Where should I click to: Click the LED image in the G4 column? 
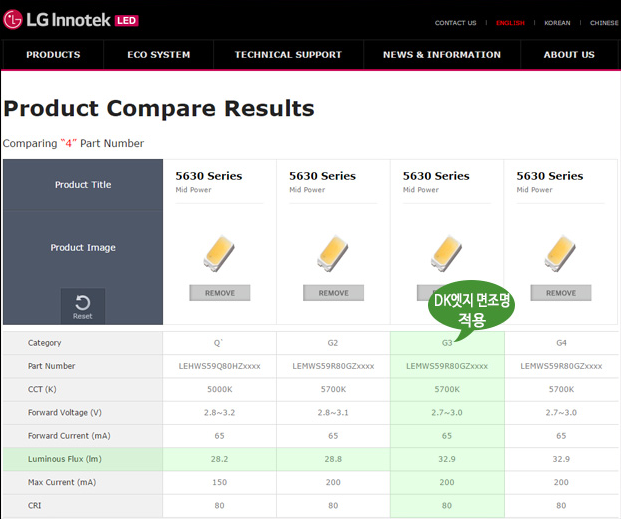point(560,254)
